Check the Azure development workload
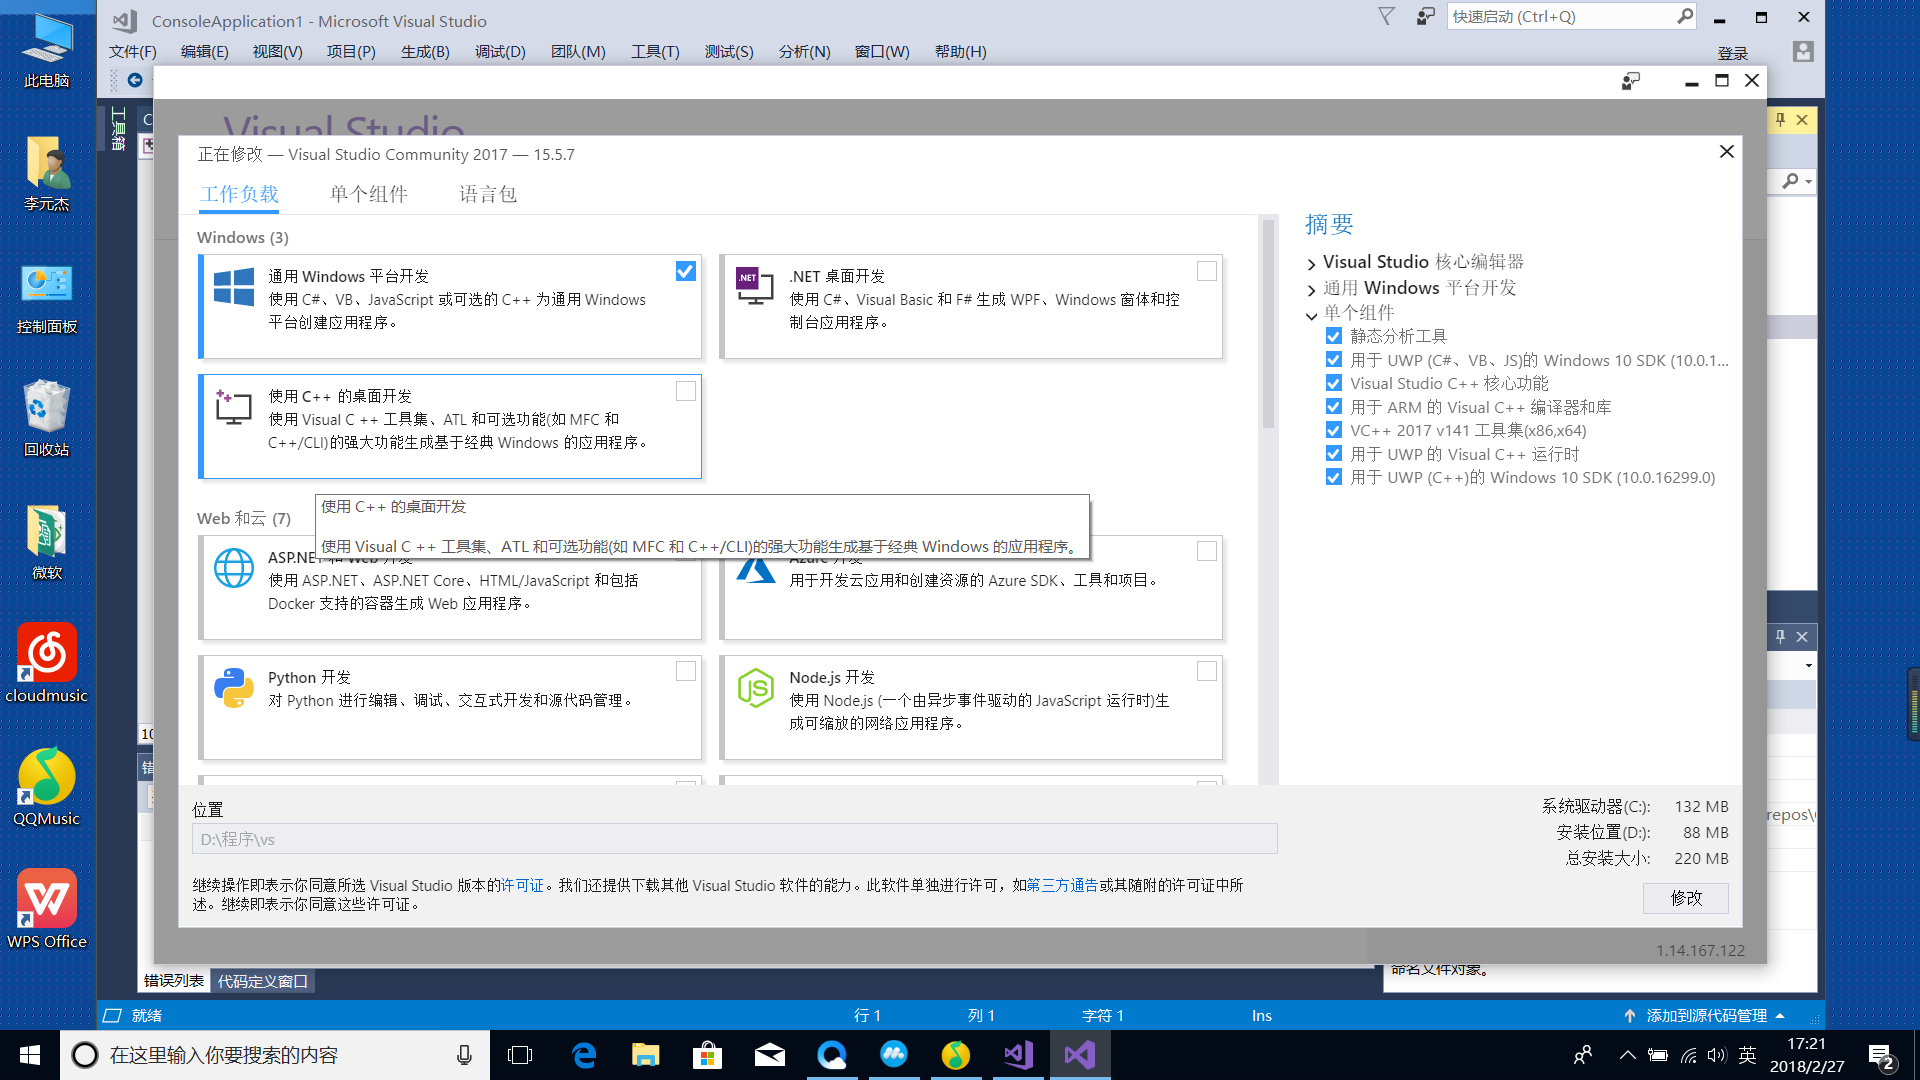 tap(1207, 551)
